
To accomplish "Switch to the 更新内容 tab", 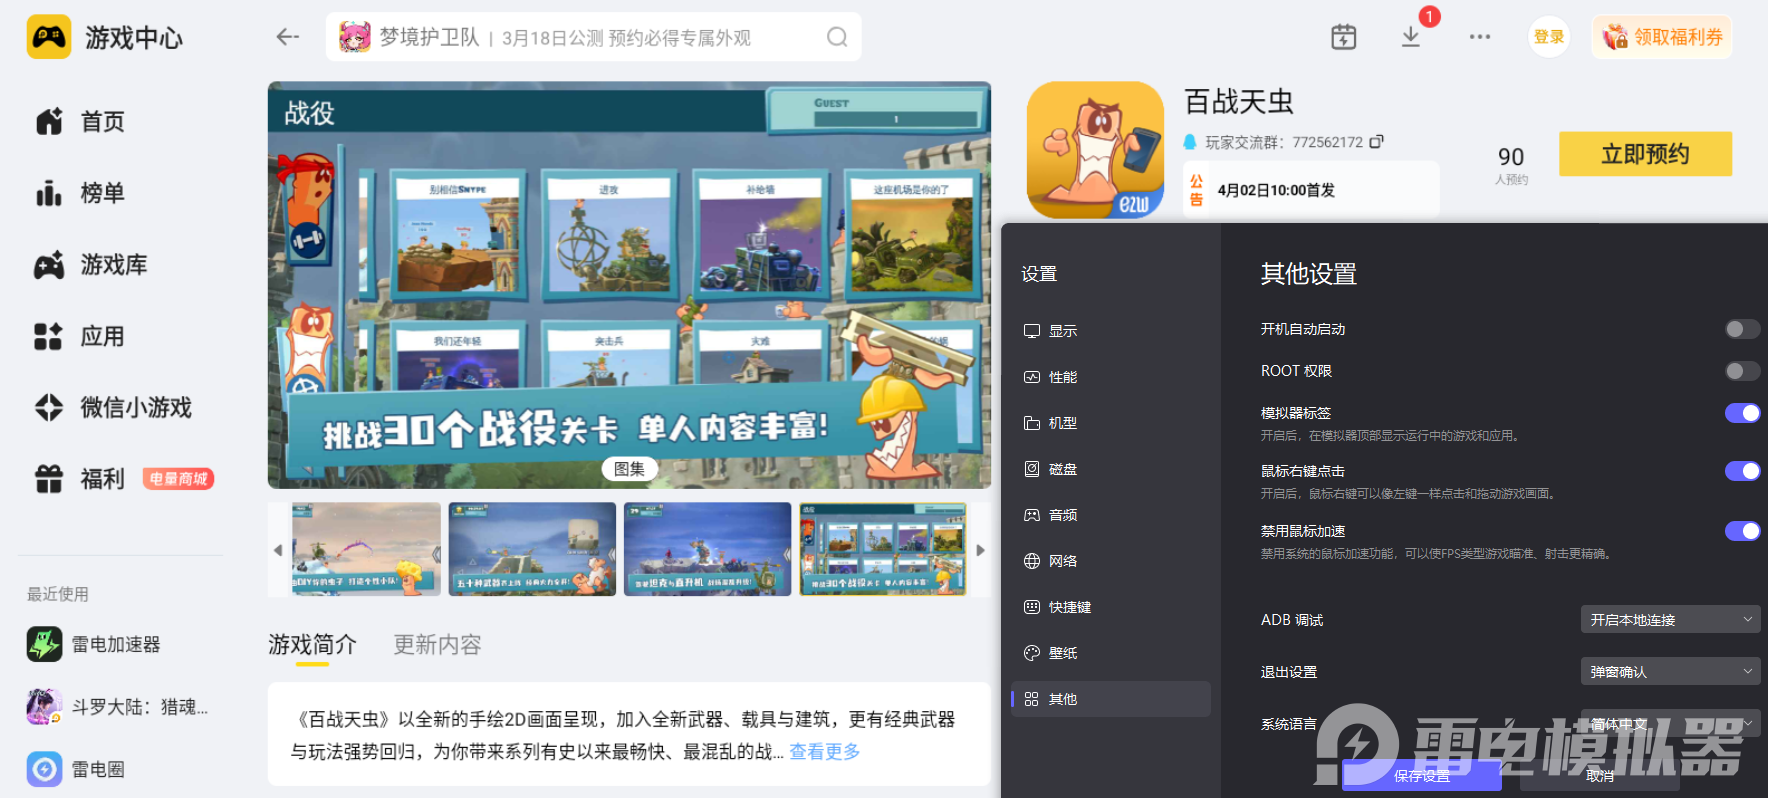I will tap(437, 645).
